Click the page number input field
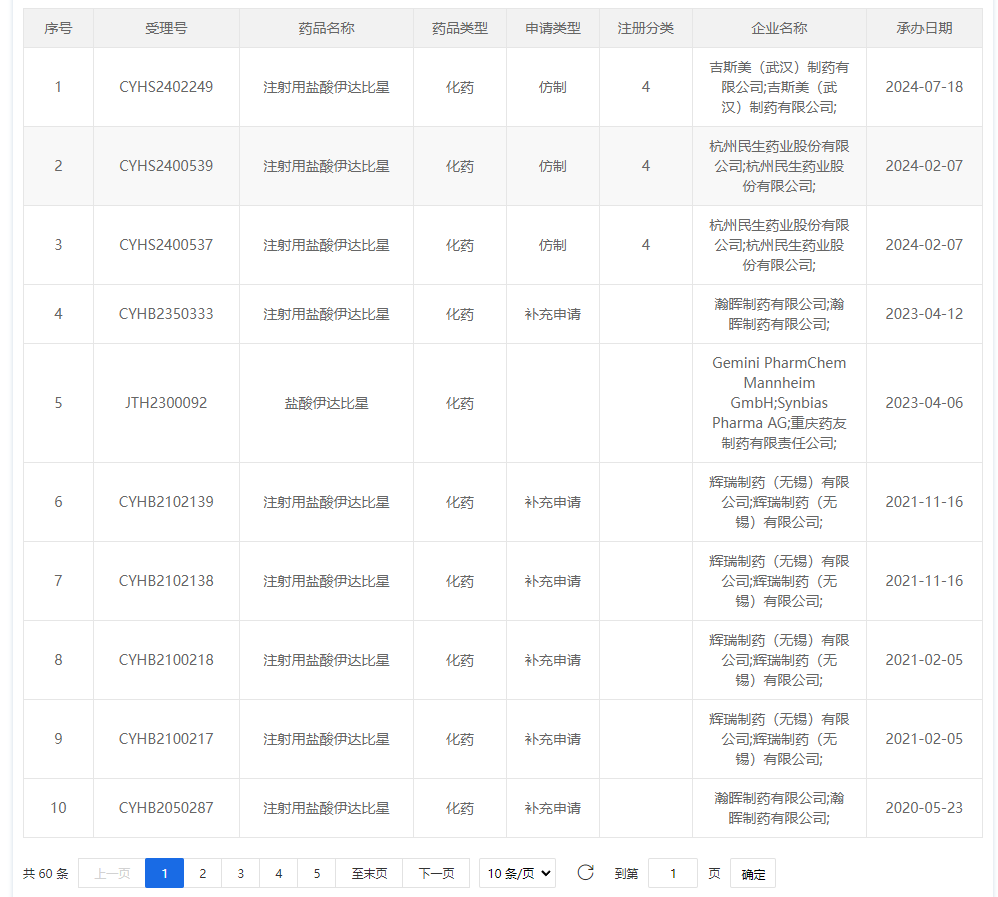 point(673,873)
